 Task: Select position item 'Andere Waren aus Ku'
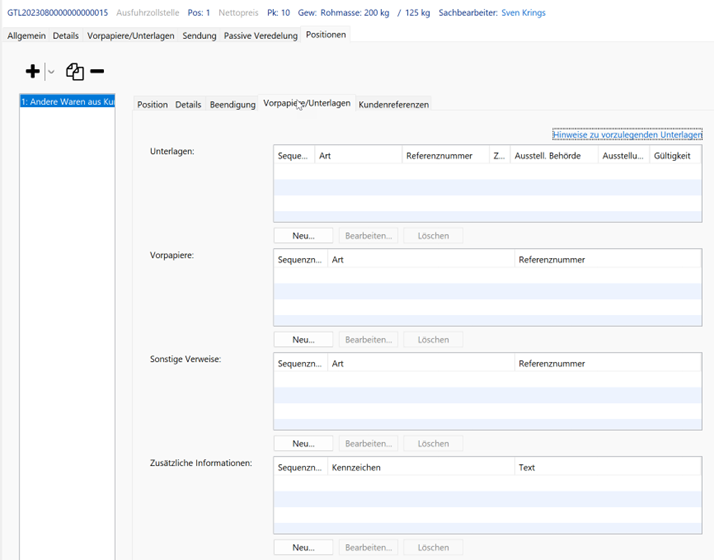(x=68, y=103)
